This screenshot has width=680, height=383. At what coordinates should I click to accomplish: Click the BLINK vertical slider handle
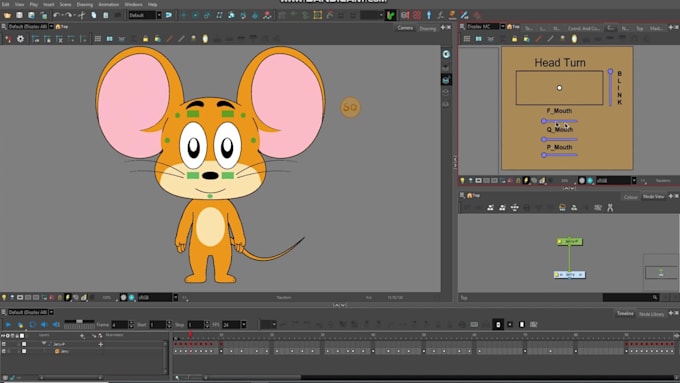coord(610,71)
